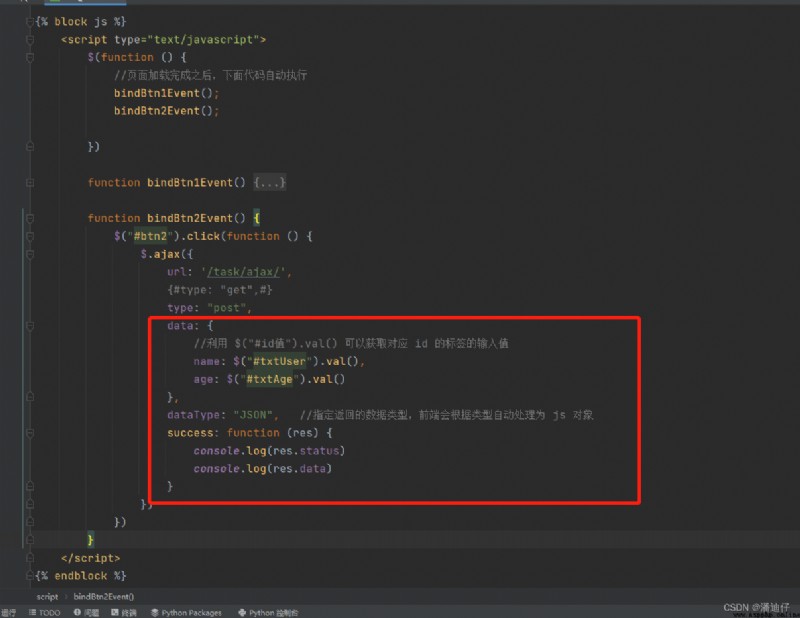Collapse fold marker on the 'data: {' line
Screen dimensions: 800x618
30,326
